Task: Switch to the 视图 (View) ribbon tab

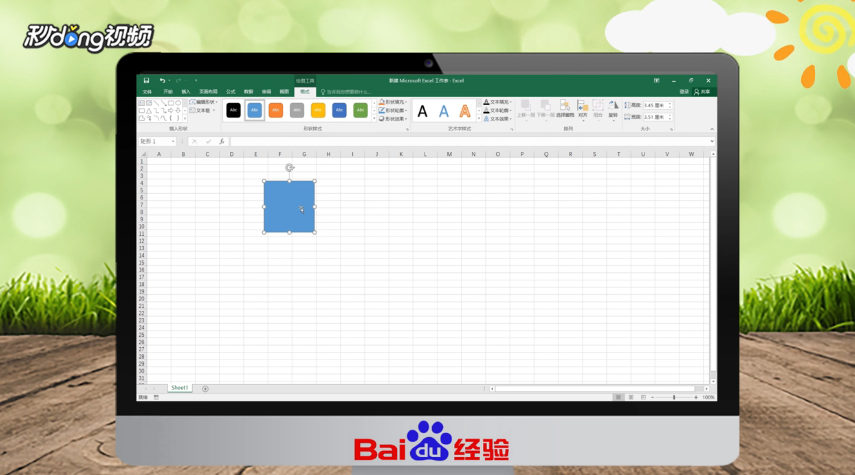Action: [284, 92]
